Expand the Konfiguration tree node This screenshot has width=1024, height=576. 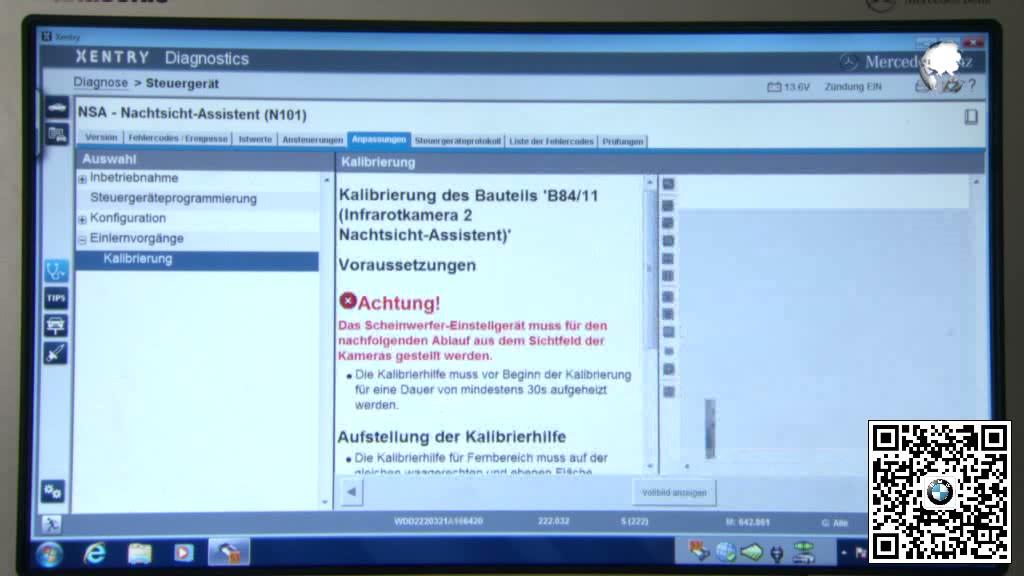coord(82,219)
